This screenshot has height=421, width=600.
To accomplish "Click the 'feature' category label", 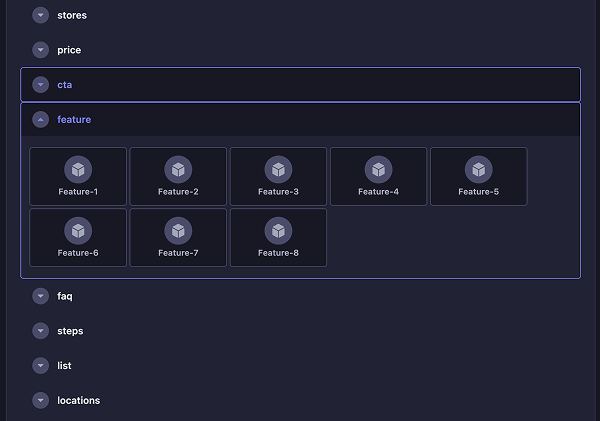I will (74, 119).
